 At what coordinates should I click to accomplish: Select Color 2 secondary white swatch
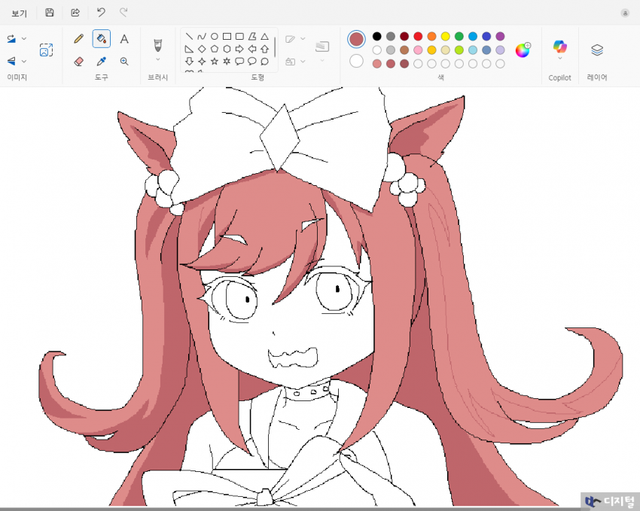(356, 61)
